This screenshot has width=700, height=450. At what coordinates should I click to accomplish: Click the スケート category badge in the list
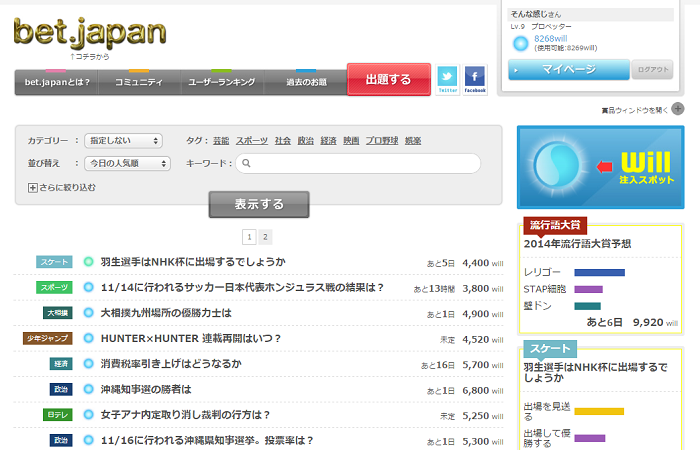(x=55, y=262)
